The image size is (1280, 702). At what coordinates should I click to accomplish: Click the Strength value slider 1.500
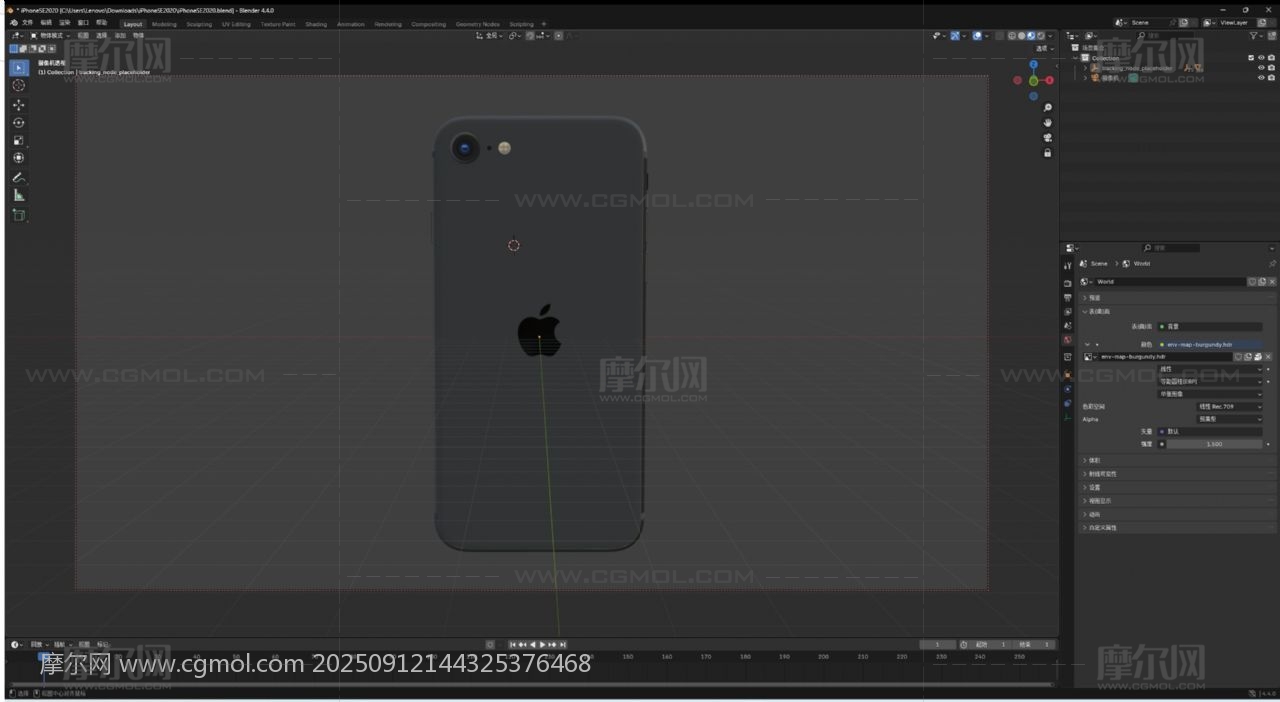pos(1214,444)
